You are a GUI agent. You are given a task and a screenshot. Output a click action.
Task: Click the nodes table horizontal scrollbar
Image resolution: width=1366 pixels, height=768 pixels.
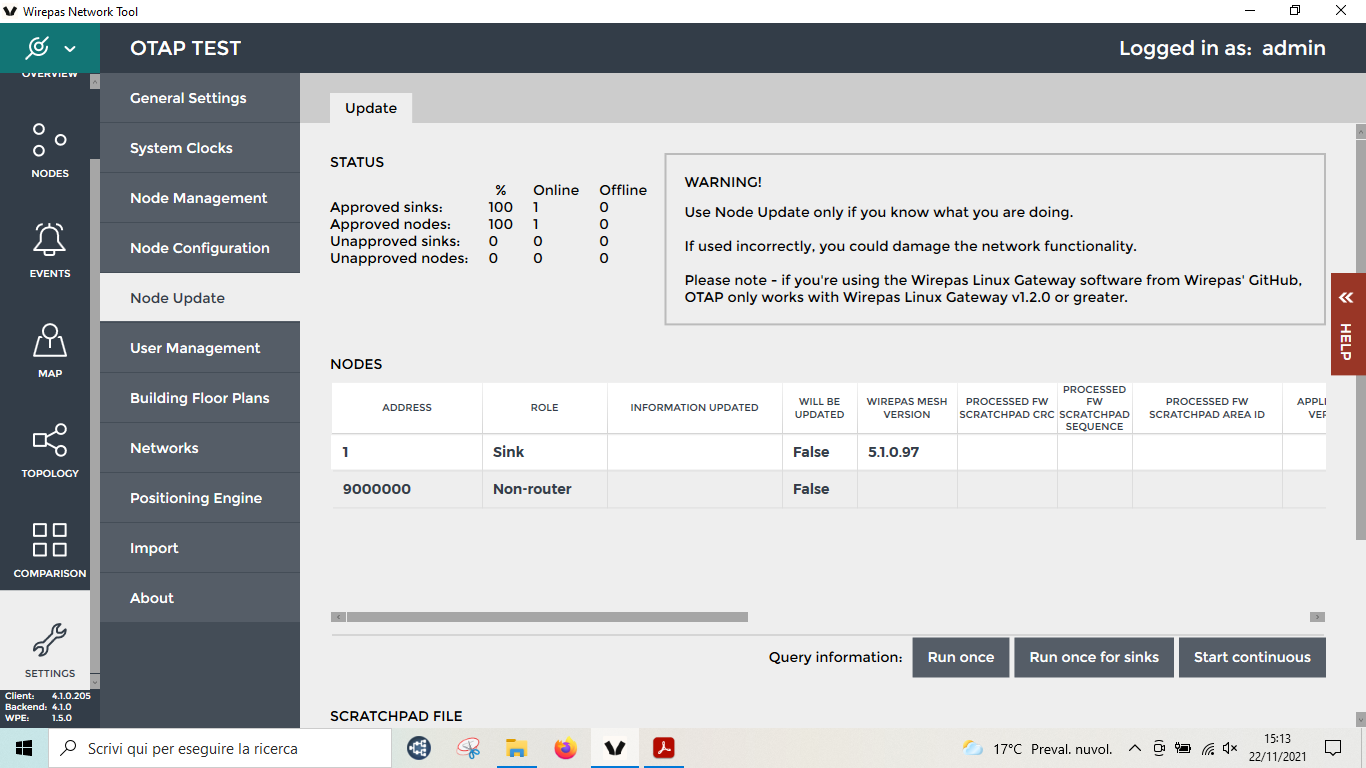pos(547,617)
